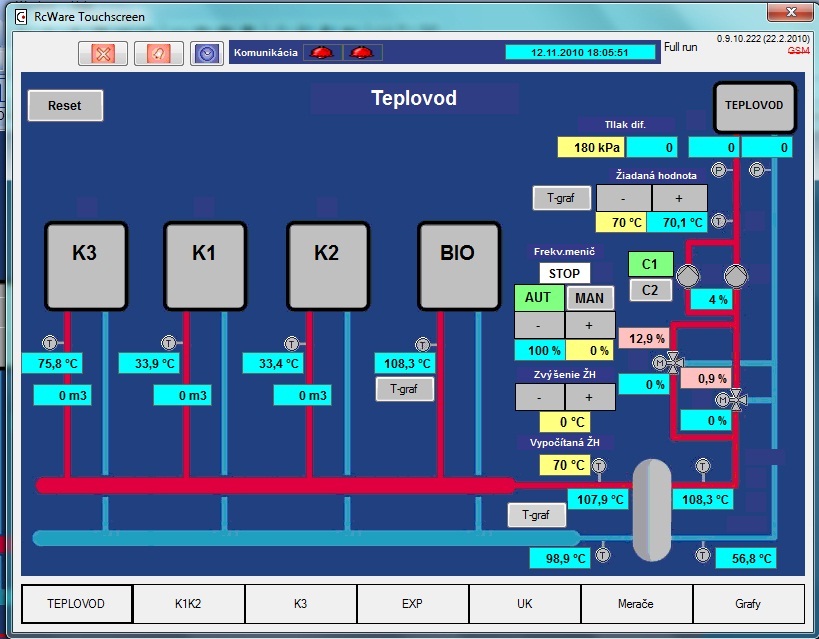The width and height of the screenshot is (819, 639).
Task: Click the left circulation pump symbol
Action: 688,275
